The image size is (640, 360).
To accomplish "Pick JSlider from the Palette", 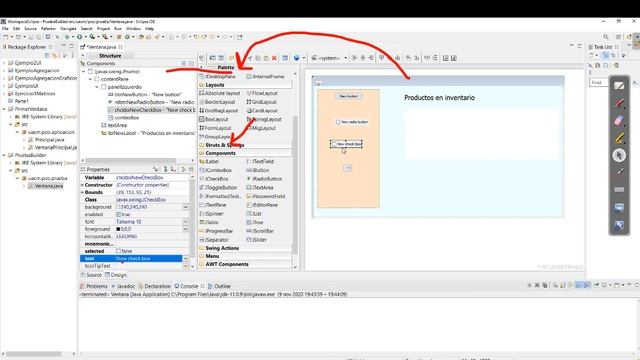I will coord(257,240).
